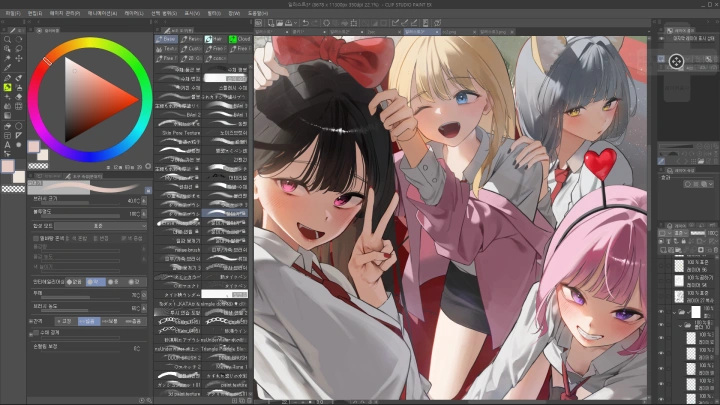Adjust the 손떨림 보정 value stepper
Screen dimensions: 720x405
(x=139, y=349)
